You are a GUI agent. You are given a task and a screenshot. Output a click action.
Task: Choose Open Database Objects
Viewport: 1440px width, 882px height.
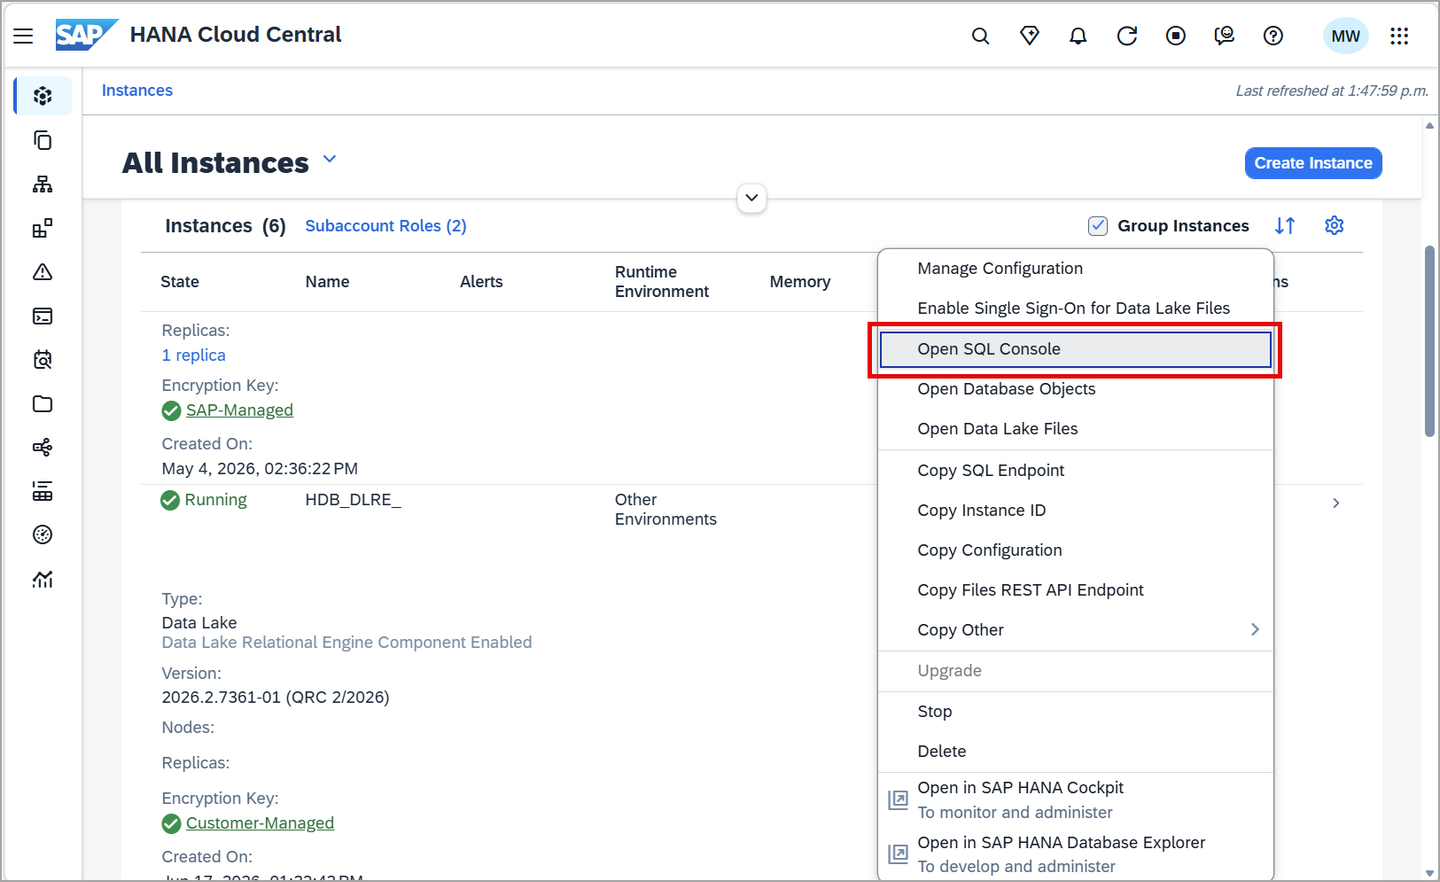tap(1076, 389)
